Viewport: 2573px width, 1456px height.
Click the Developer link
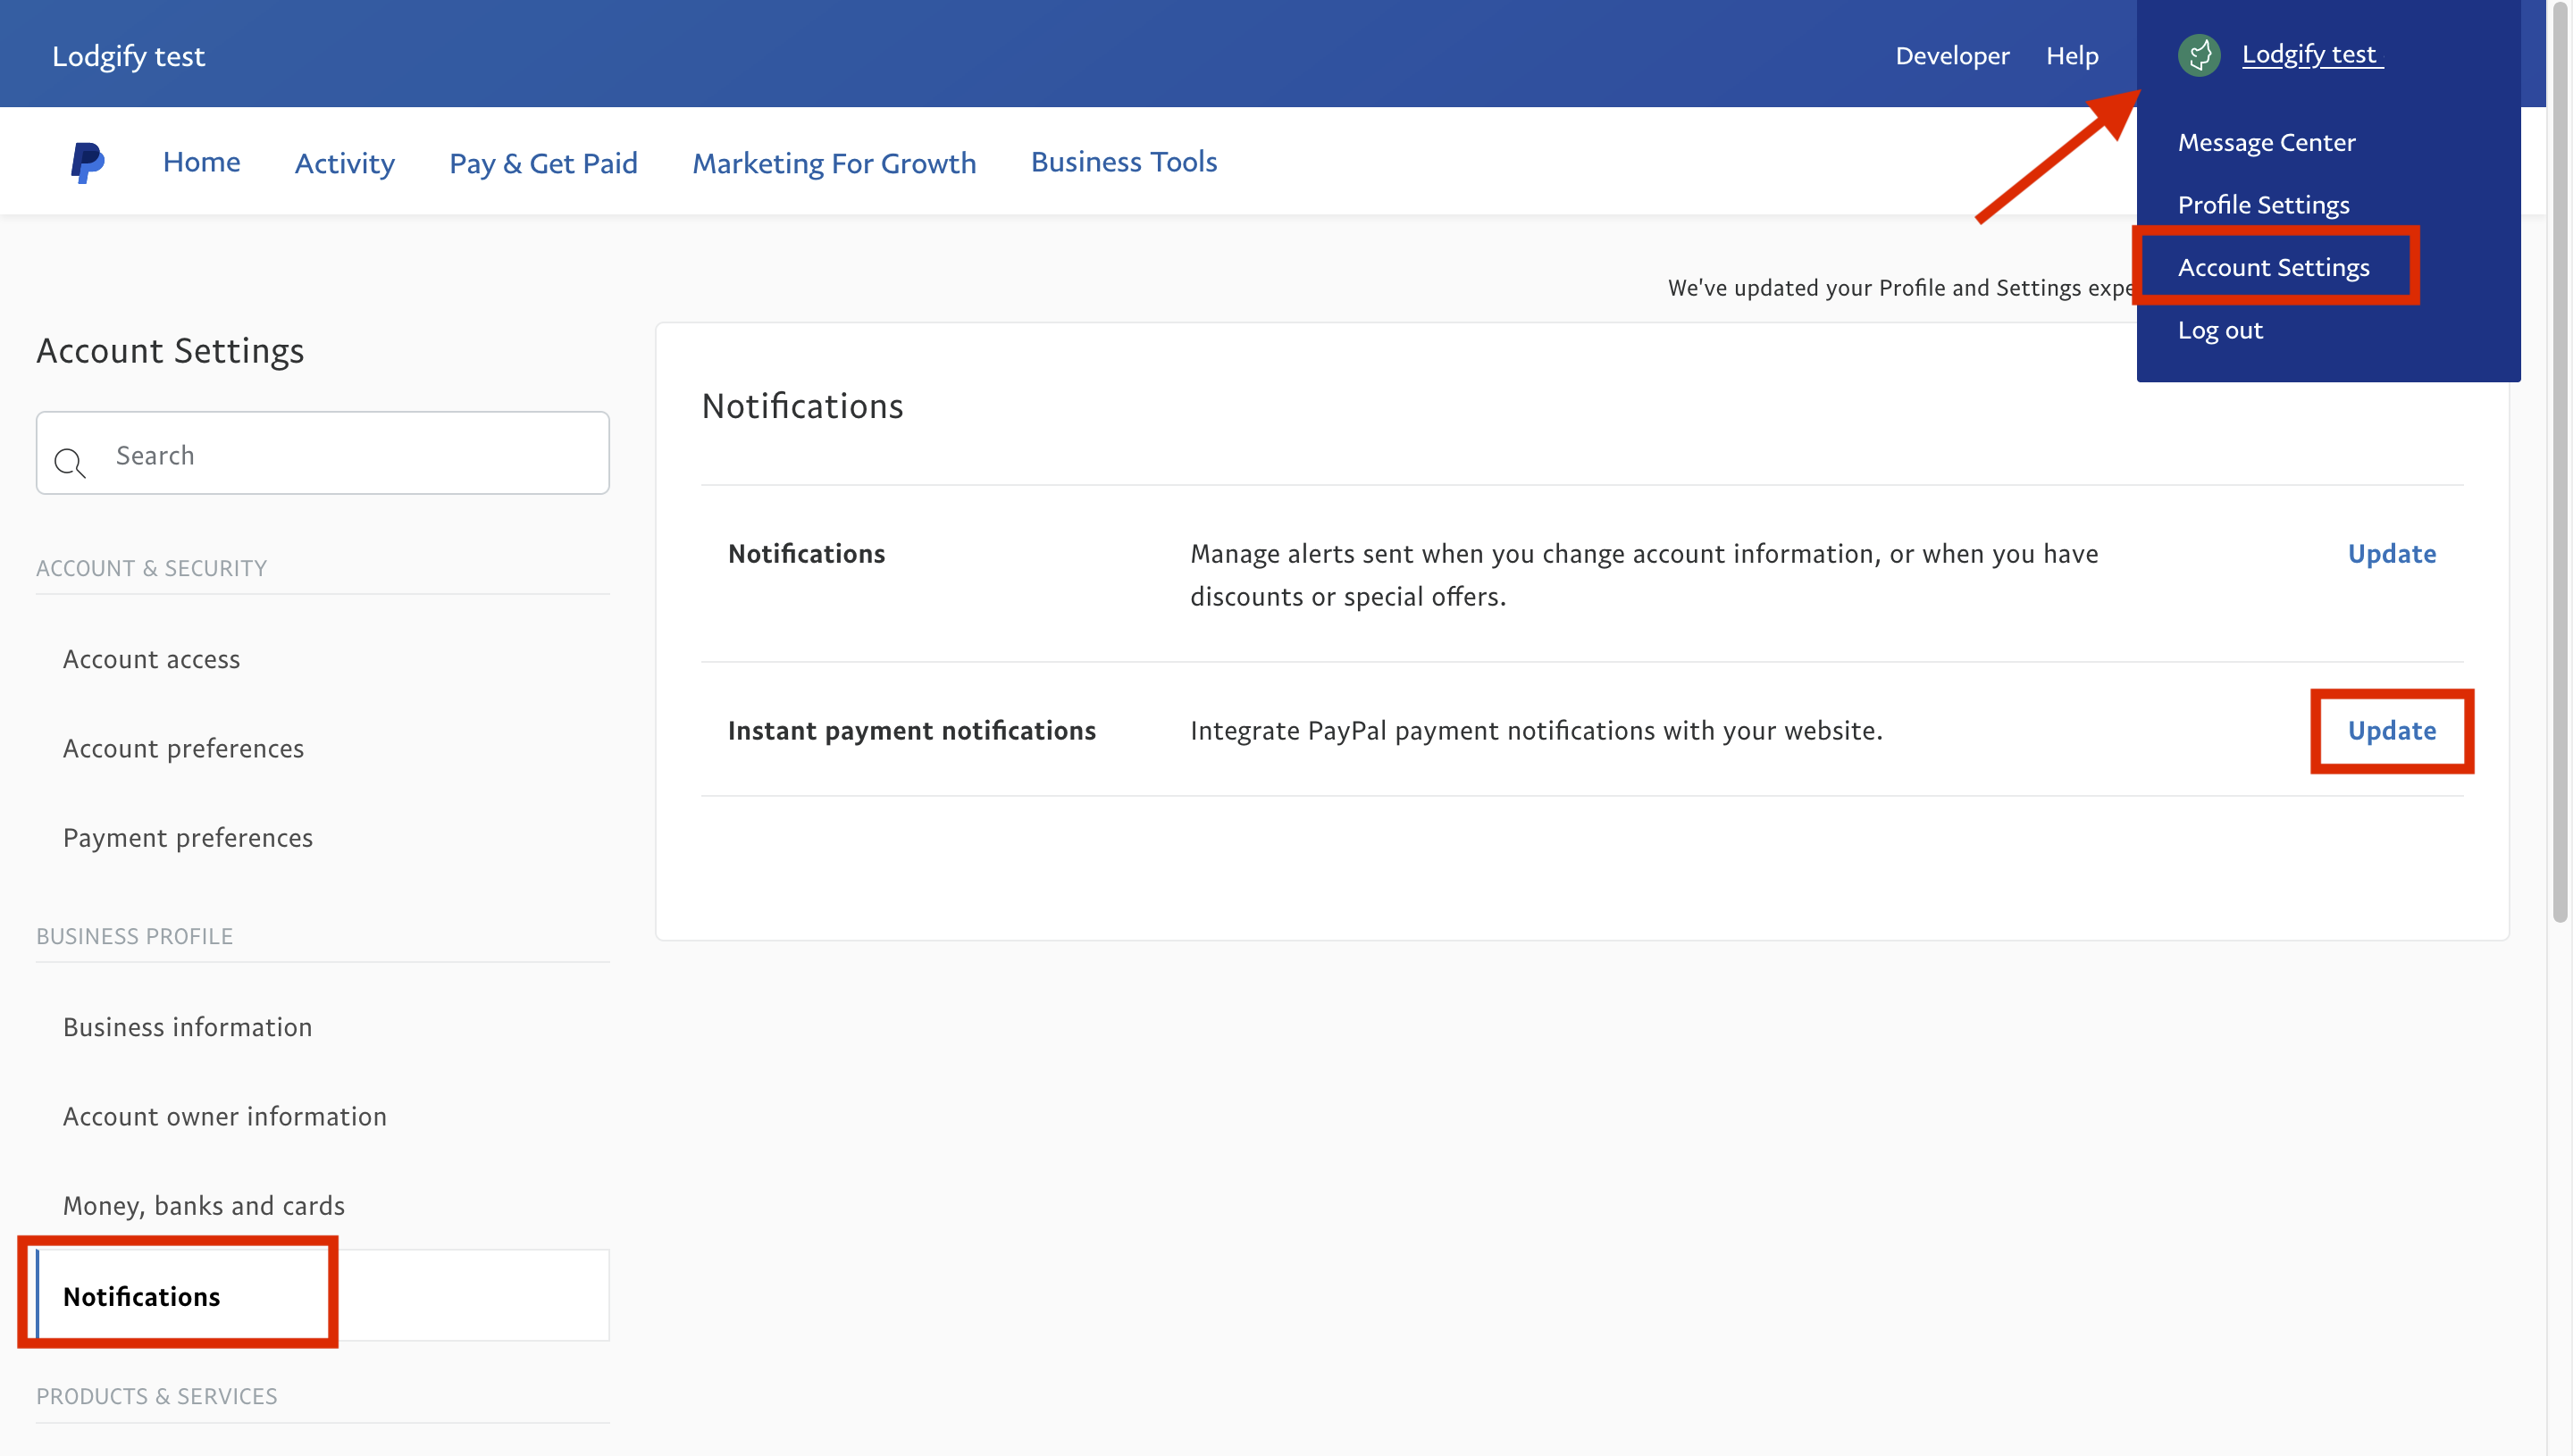coord(1951,56)
